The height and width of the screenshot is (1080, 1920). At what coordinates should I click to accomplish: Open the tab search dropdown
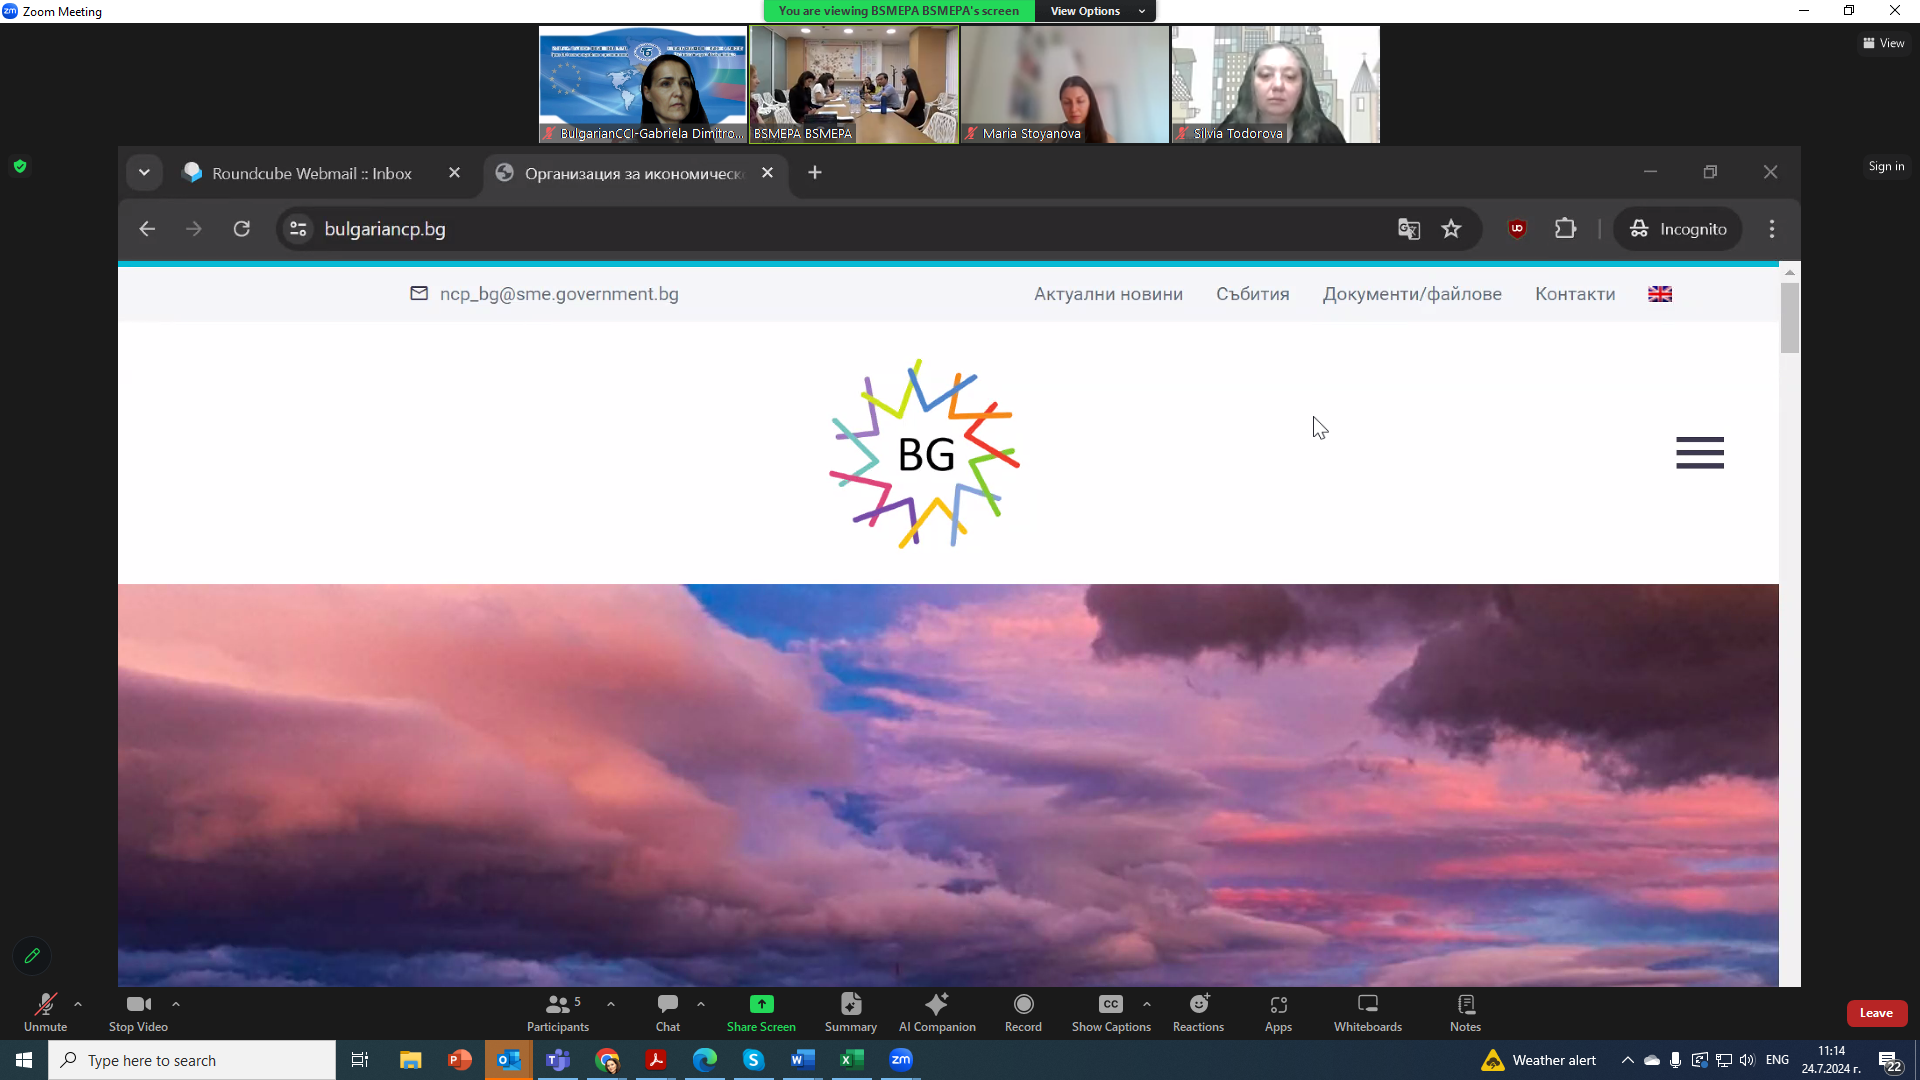tap(144, 173)
